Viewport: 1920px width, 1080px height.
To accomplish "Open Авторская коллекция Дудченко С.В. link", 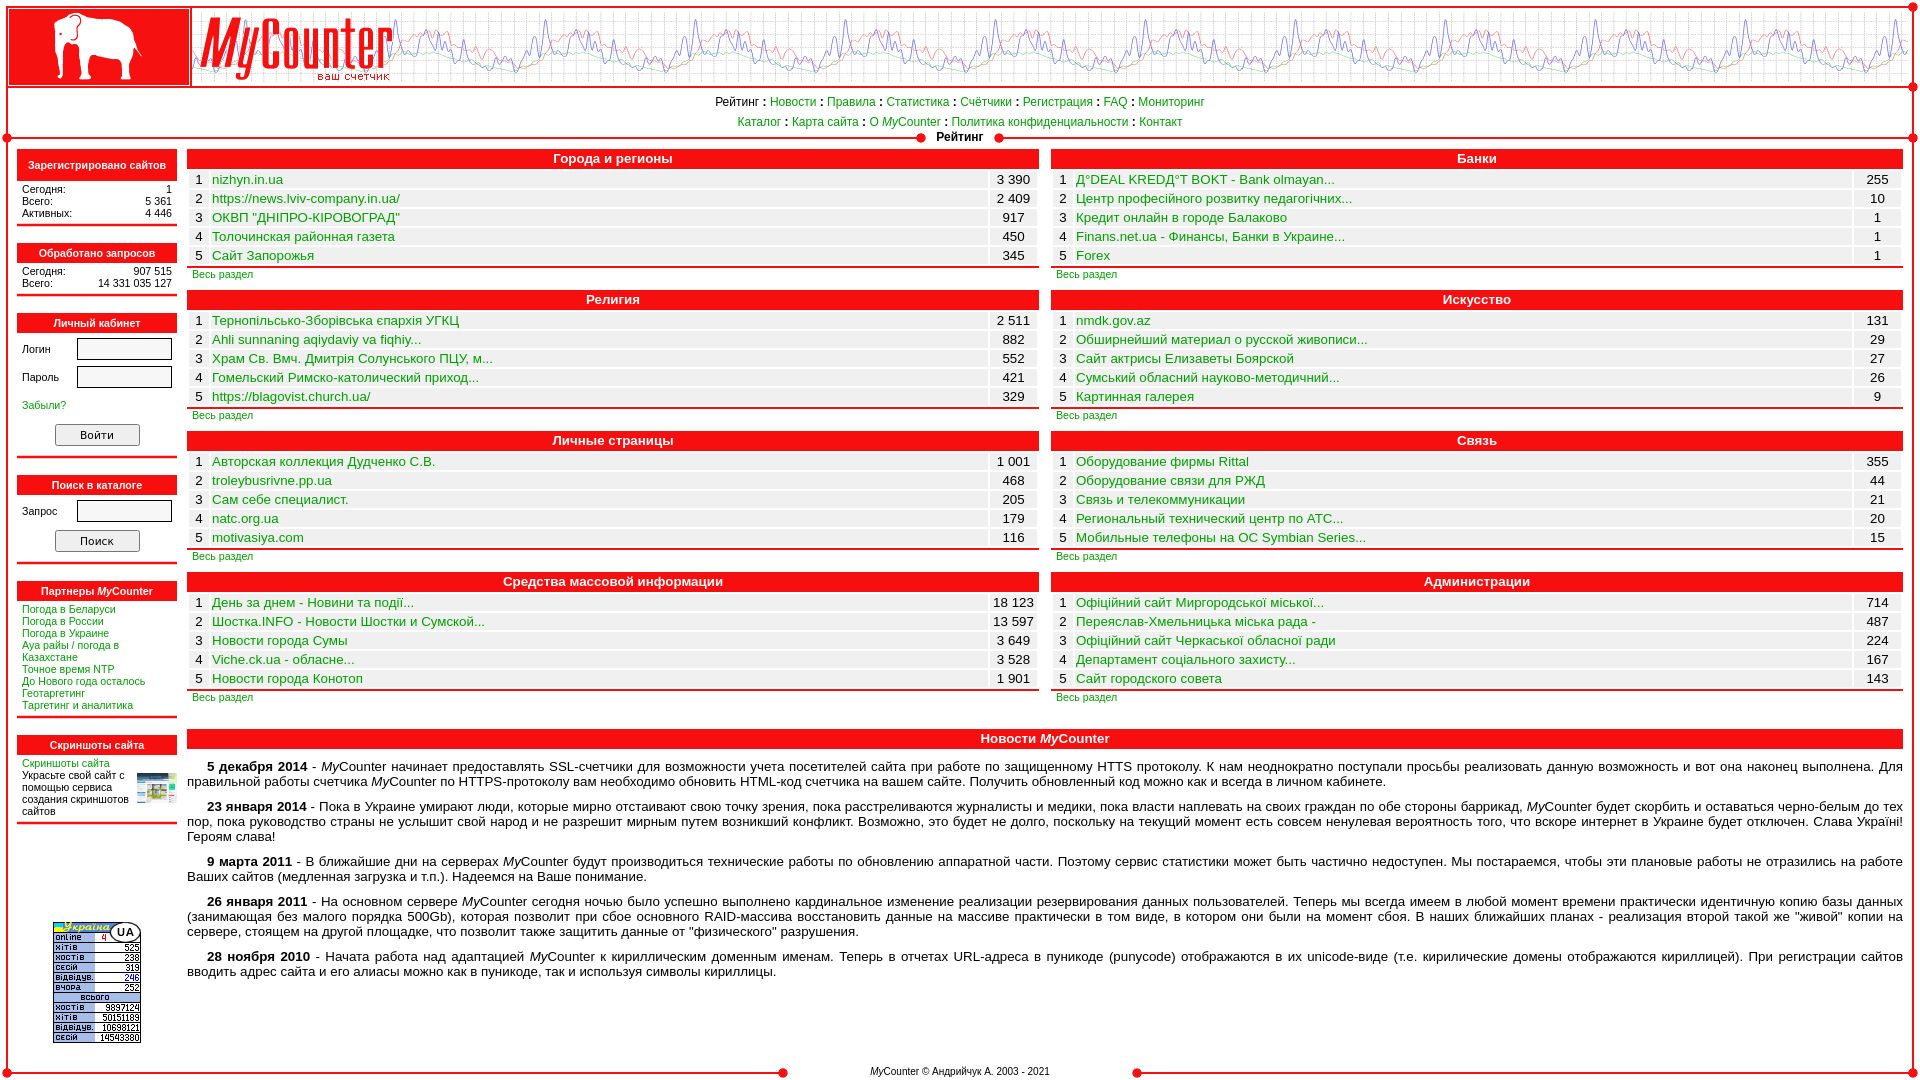I will [323, 462].
